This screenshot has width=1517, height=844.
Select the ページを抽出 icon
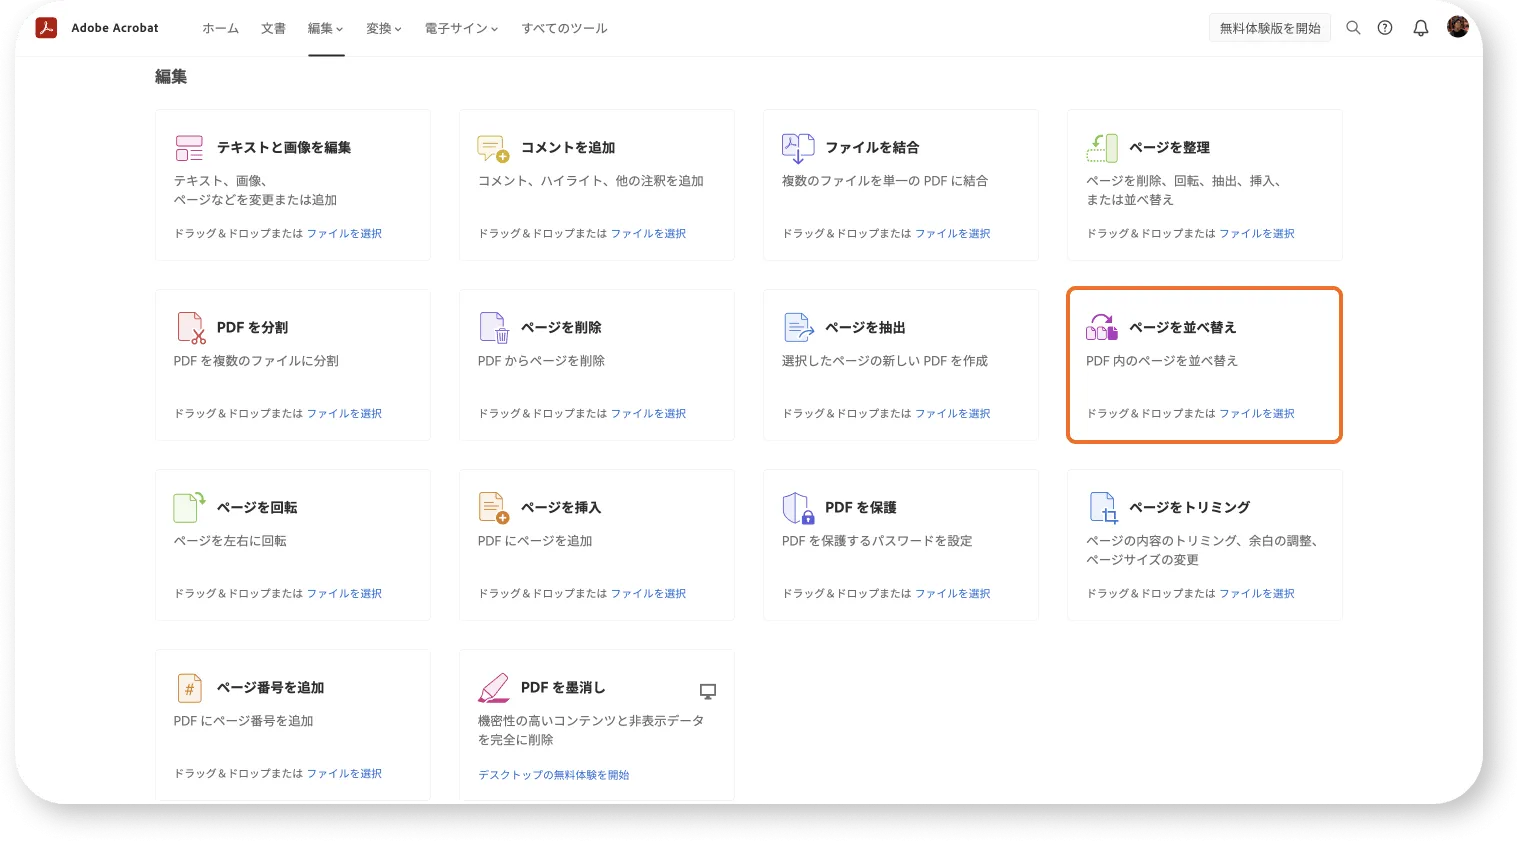coord(799,327)
